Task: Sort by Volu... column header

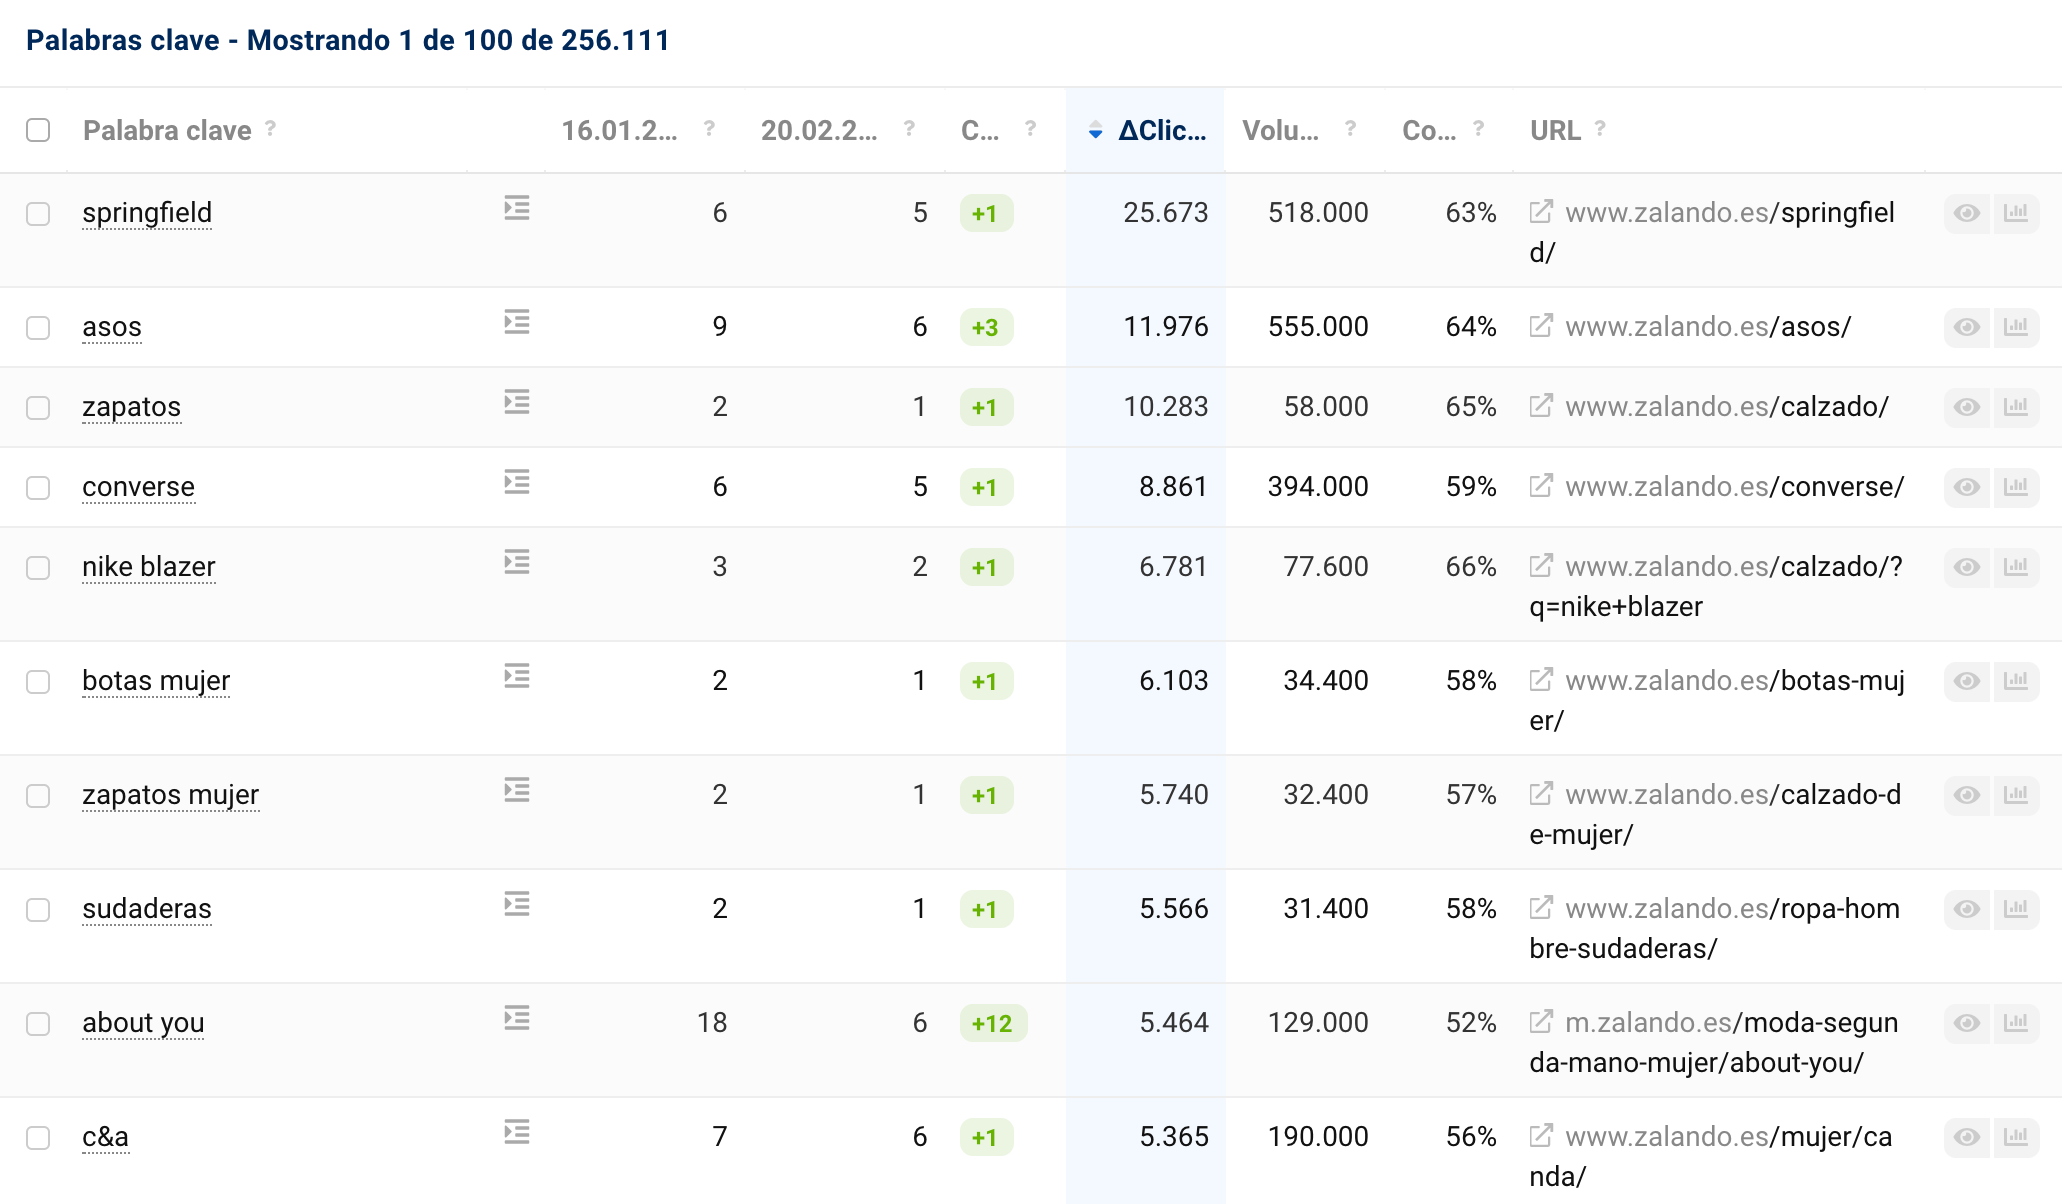Action: coord(1280,130)
